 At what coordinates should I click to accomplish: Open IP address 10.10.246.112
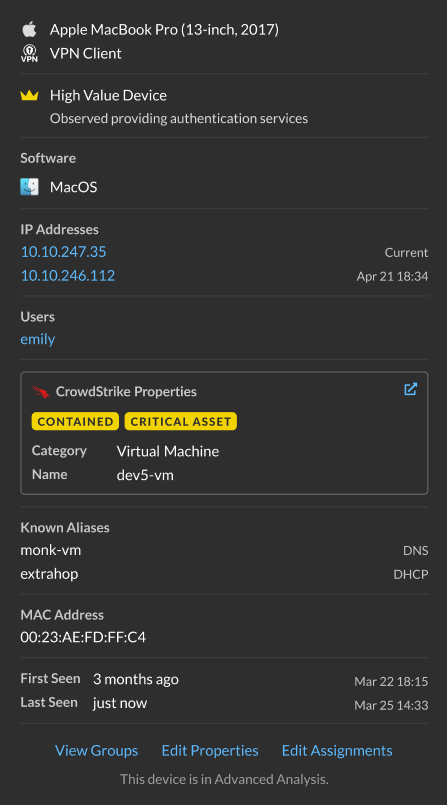coord(68,276)
